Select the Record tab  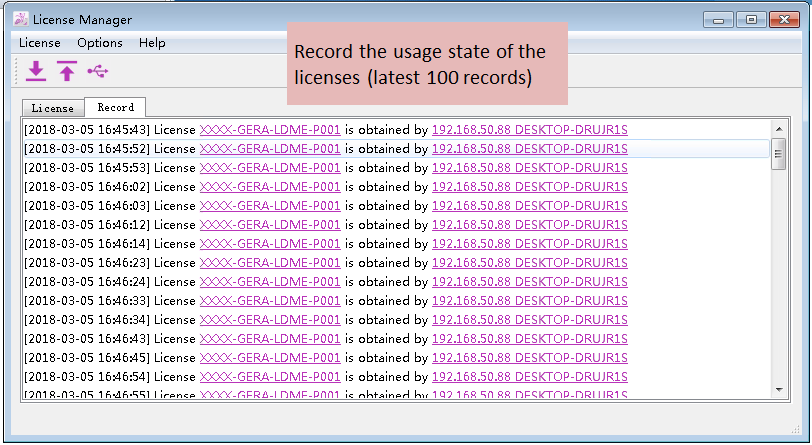tap(115, 107)
